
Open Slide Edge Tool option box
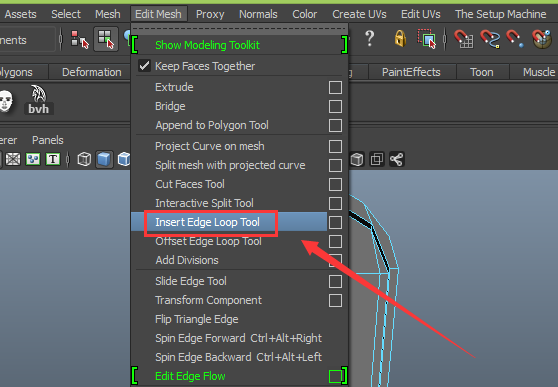coord(335,281)
